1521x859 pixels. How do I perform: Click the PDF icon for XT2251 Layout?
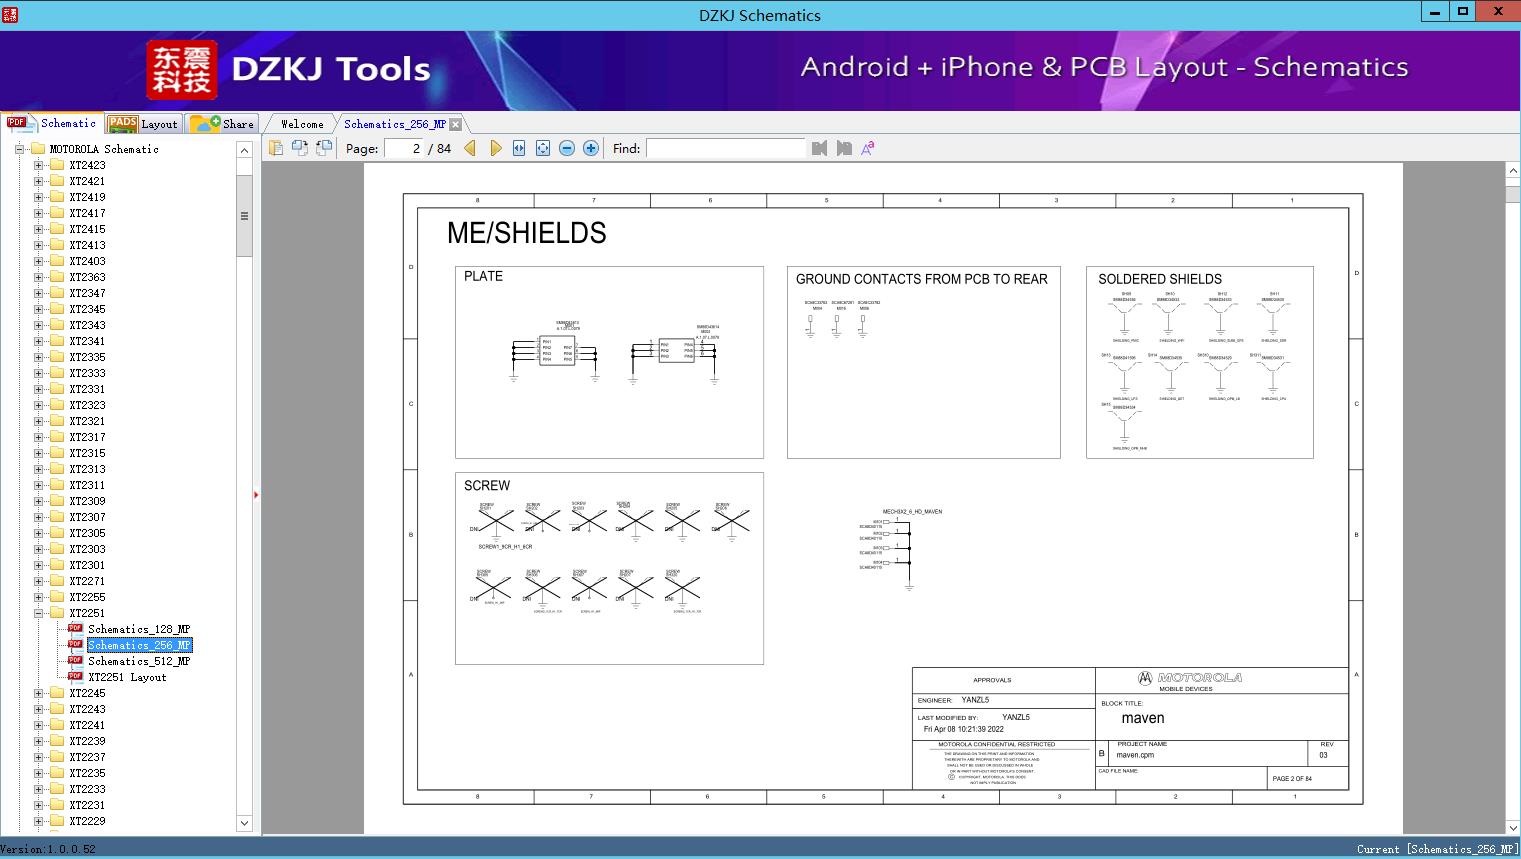click(75, 677)
